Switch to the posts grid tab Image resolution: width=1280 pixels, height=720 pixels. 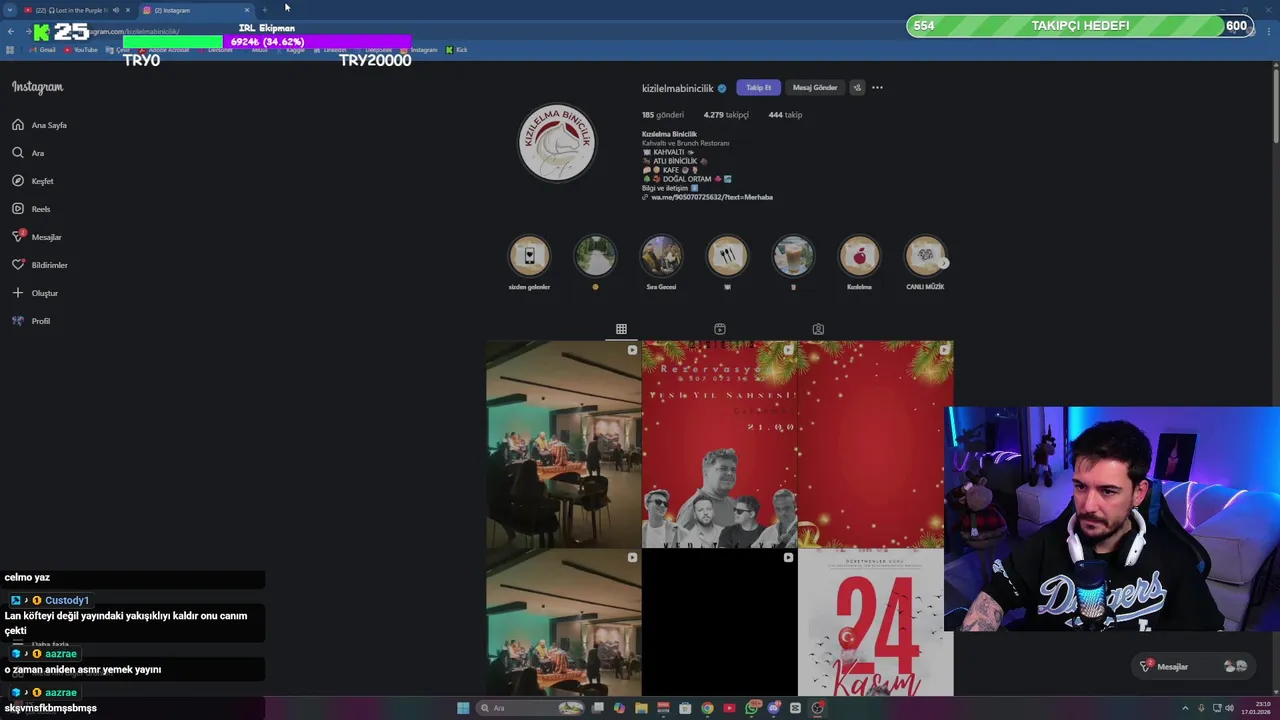point(621,329)
